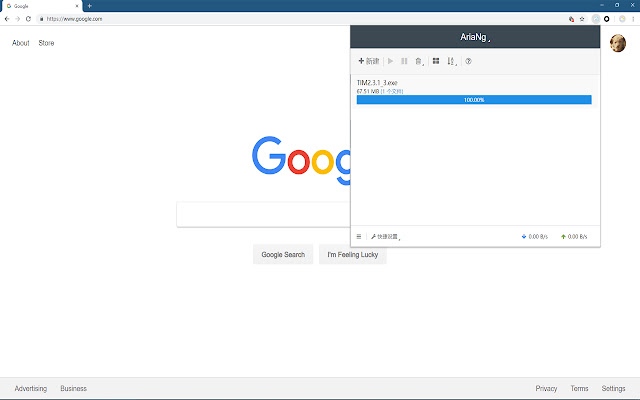Viewport: 640px width, 400px height.
Task: Click the Chrome profile avatar in the toolbar
Action: [622, 19]
